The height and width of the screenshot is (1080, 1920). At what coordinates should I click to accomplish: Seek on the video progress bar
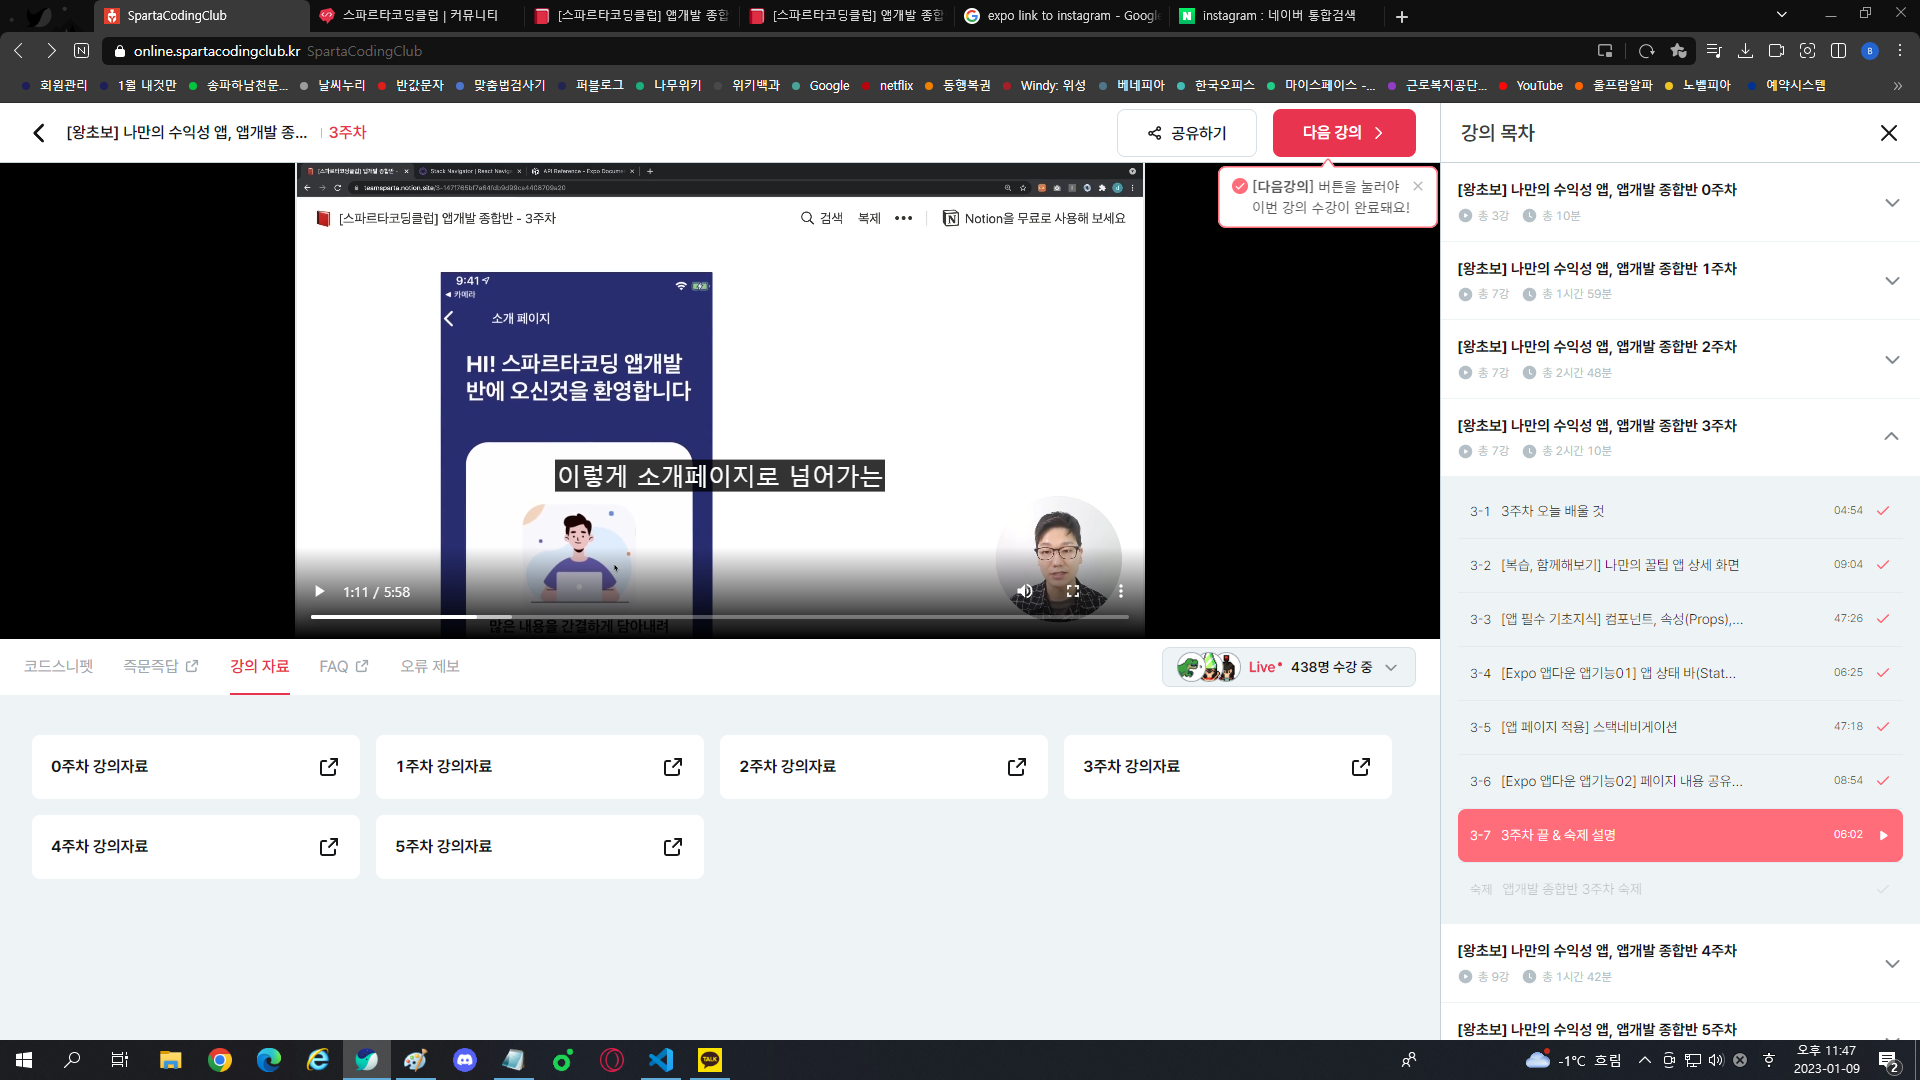pos(720,617)
